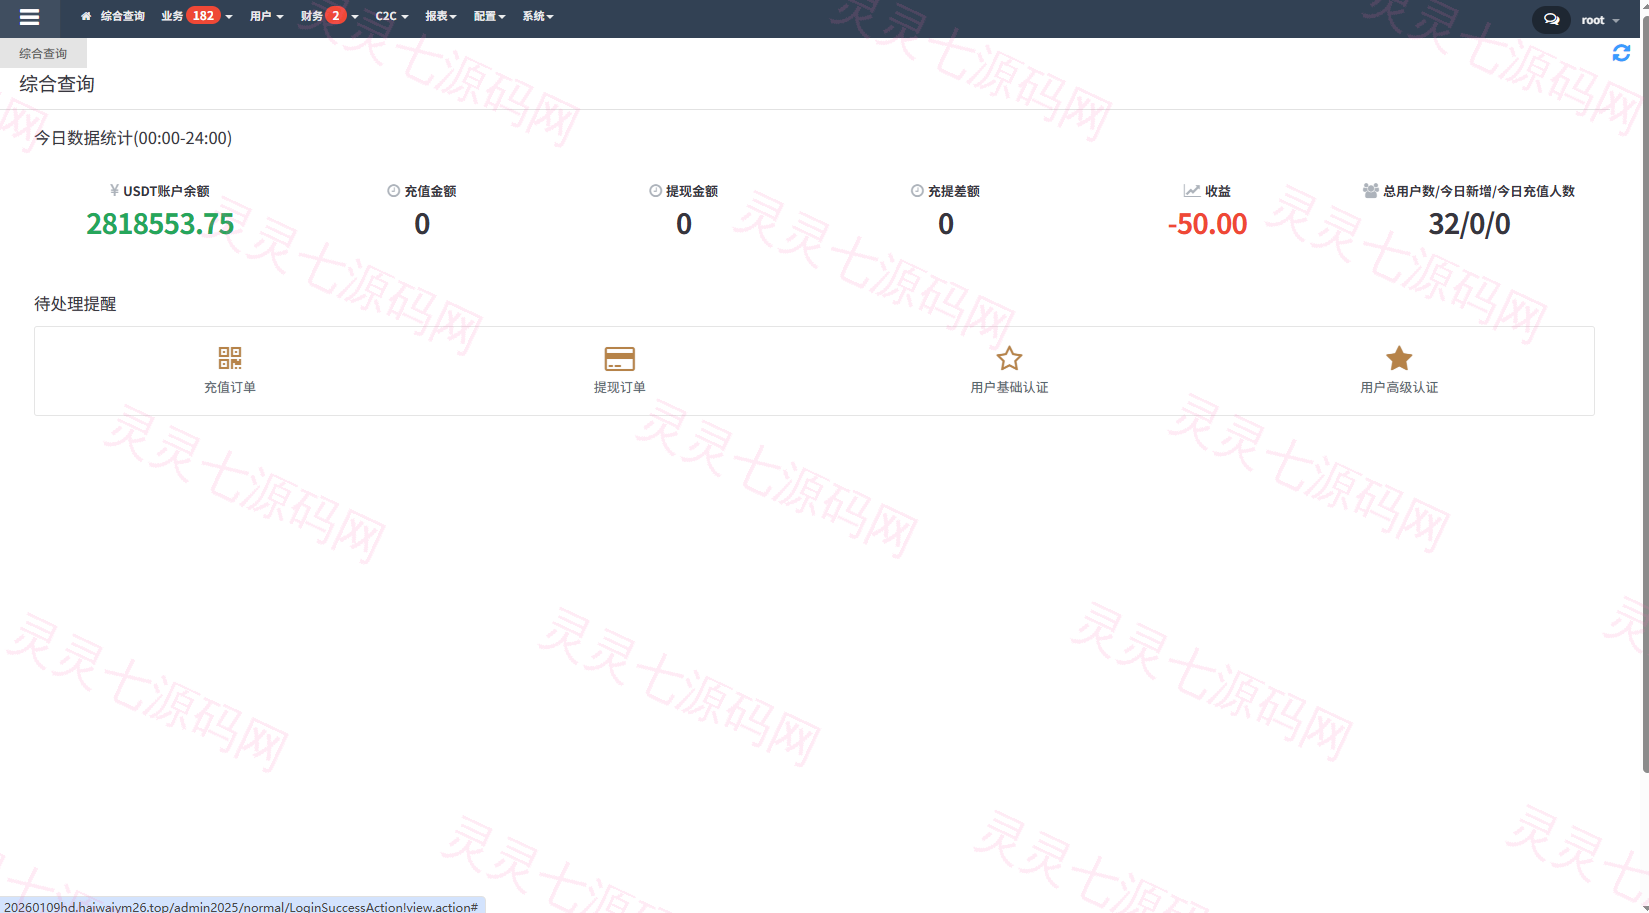Open 提现订单 credit card icon

[620, 358]
